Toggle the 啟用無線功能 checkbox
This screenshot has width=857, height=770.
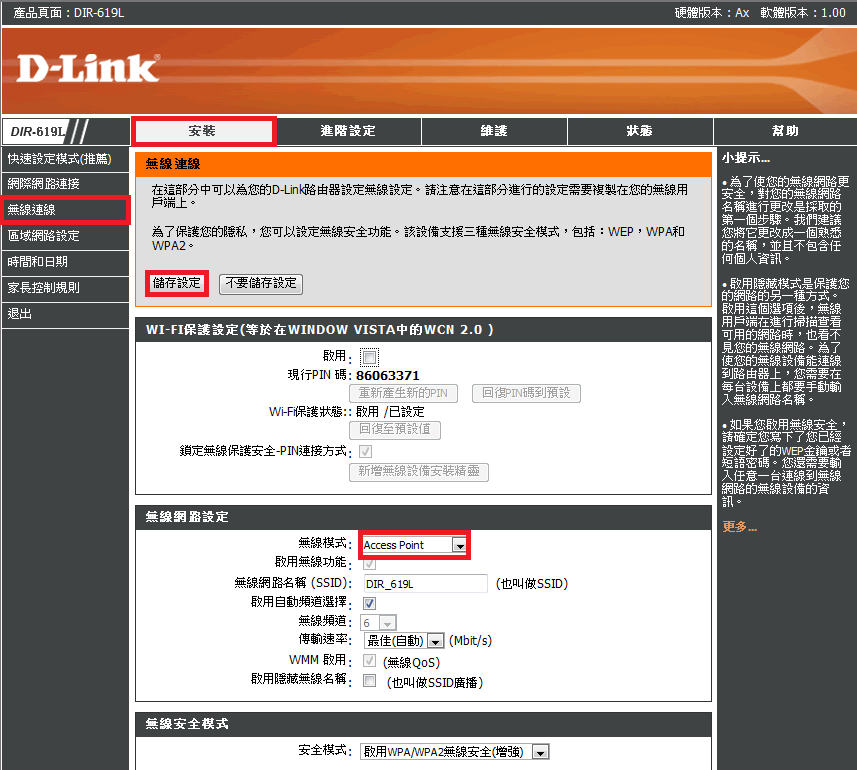coord(369,563)
